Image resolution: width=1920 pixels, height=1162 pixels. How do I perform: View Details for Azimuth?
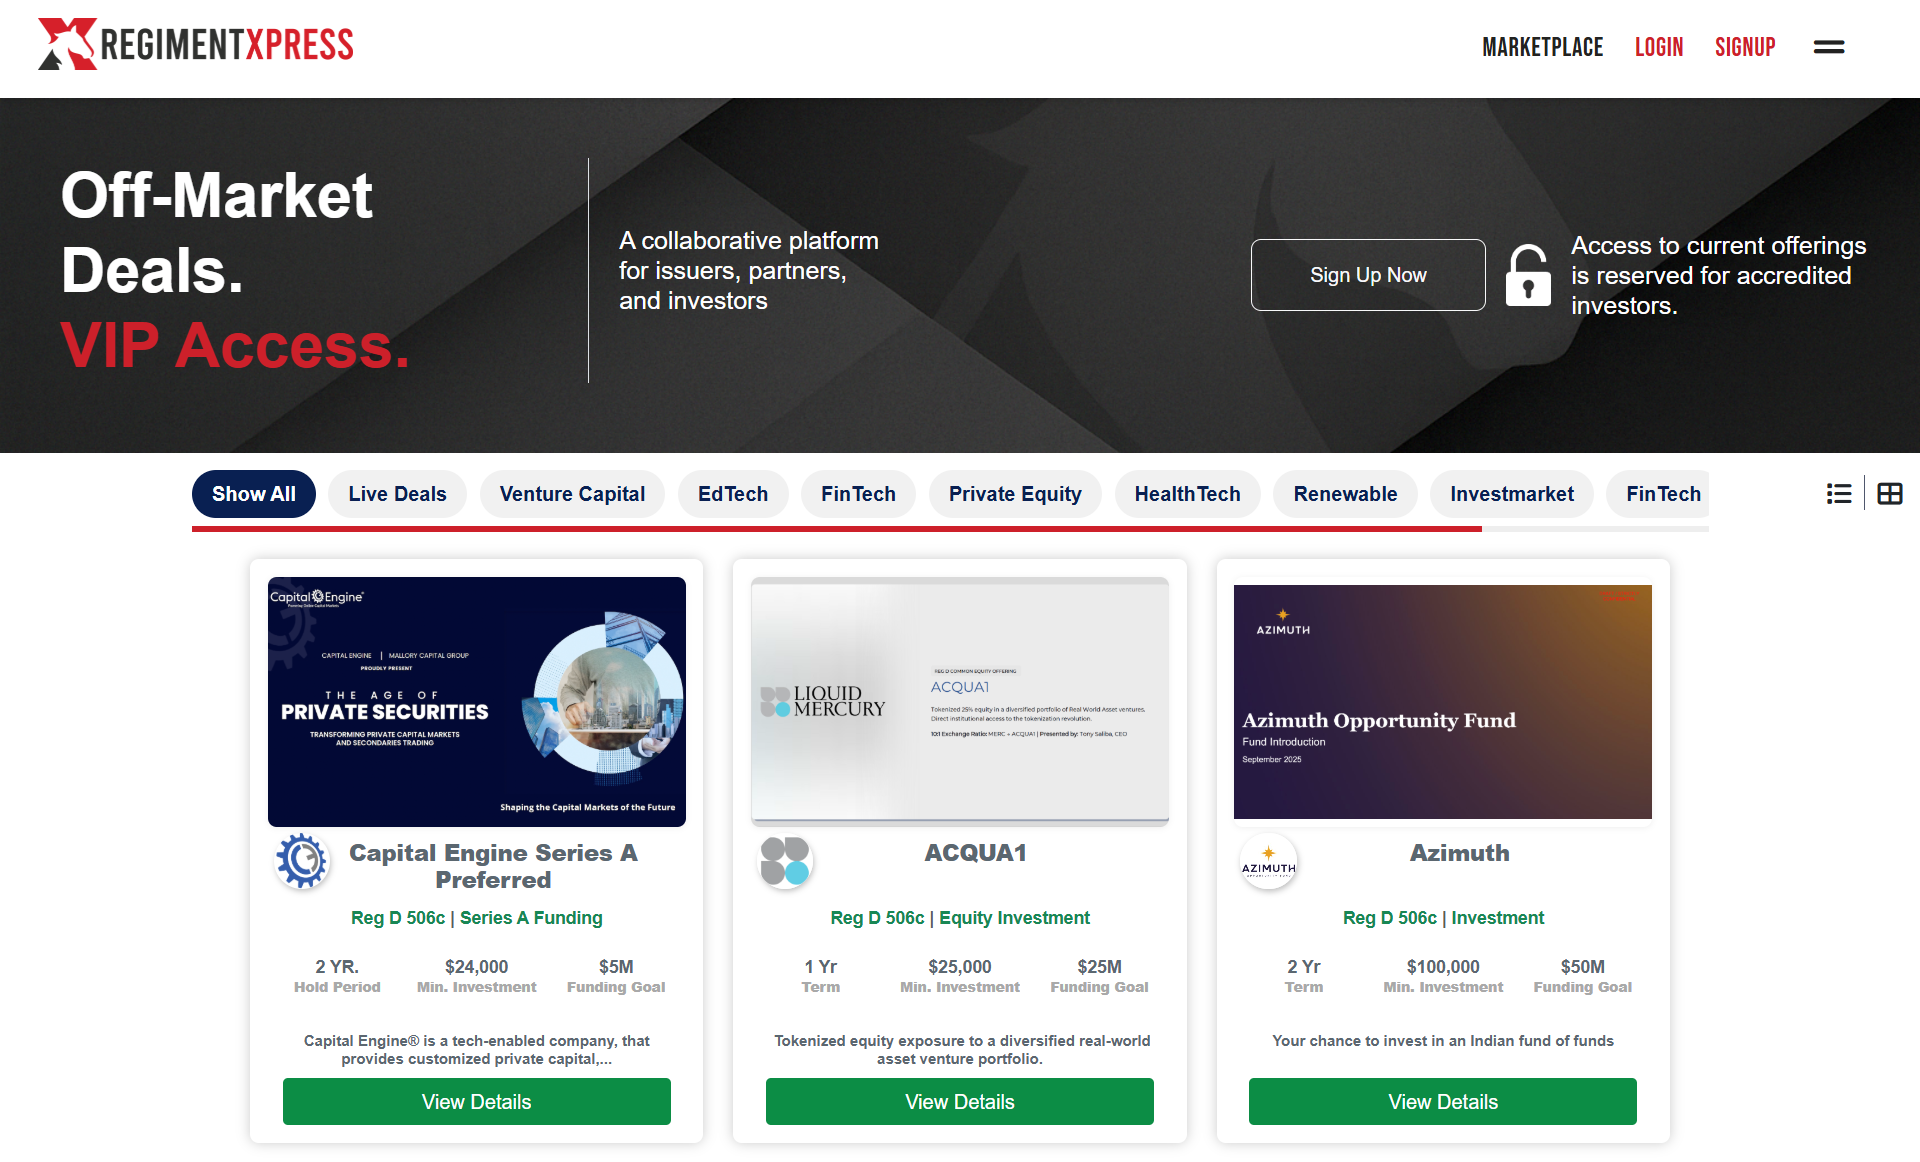pos(1443,1102)
